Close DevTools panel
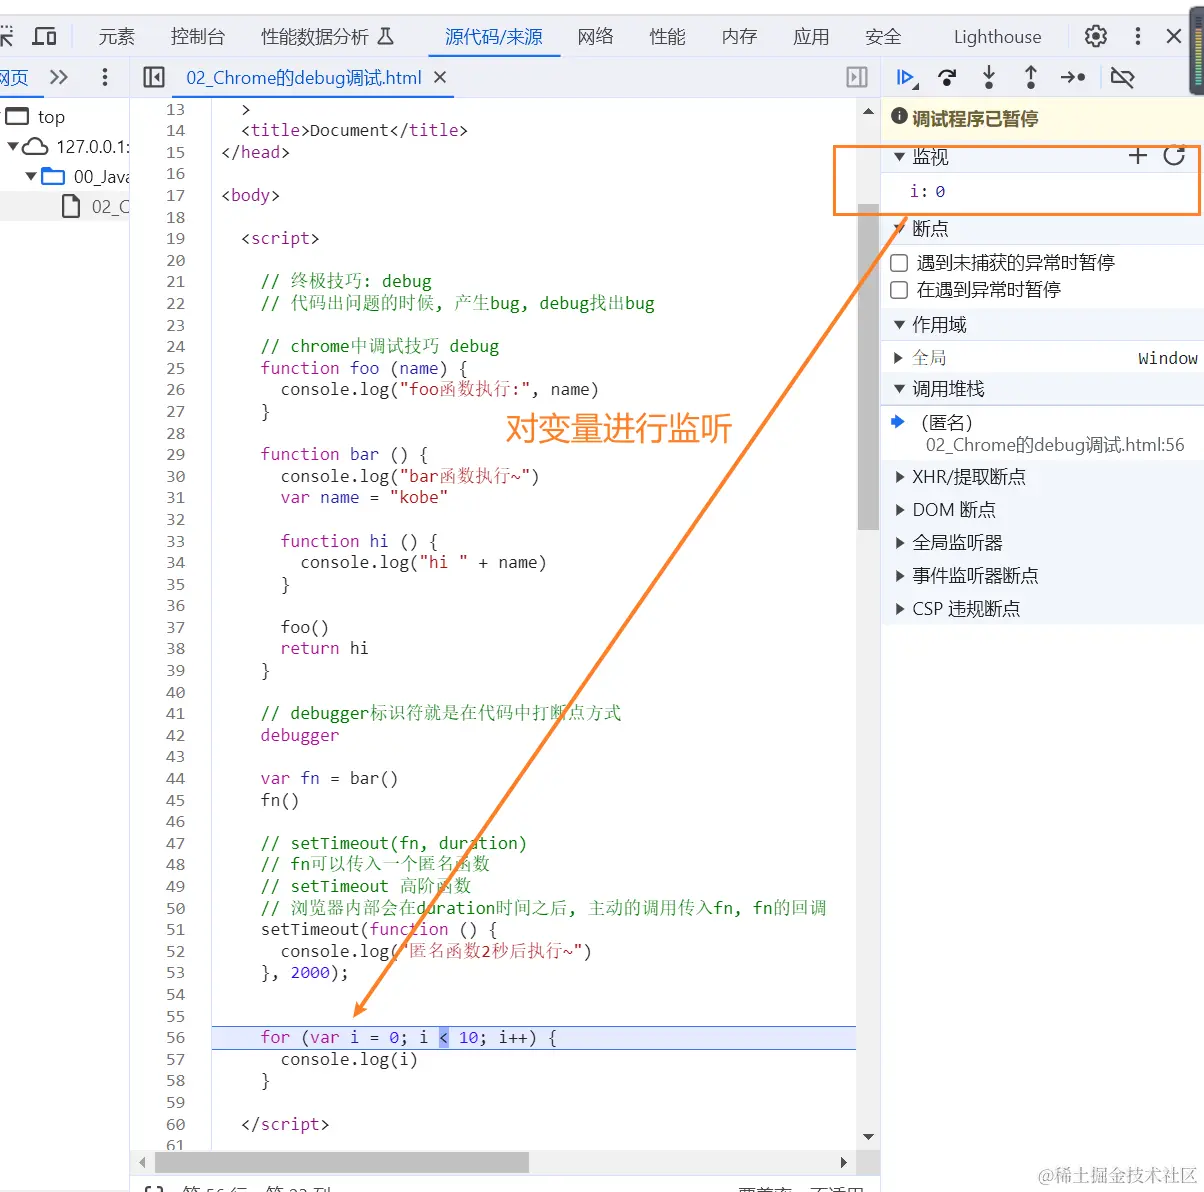The image size is (1204, 1192). coord(1174,37)
